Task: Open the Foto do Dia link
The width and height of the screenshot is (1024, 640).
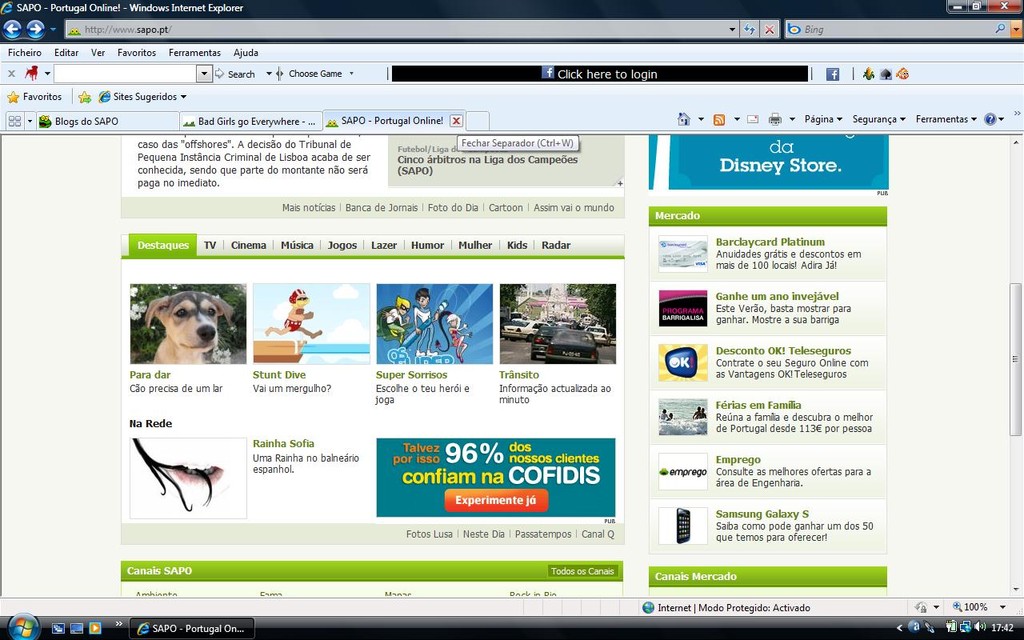Action: click(x=453, y=208)
